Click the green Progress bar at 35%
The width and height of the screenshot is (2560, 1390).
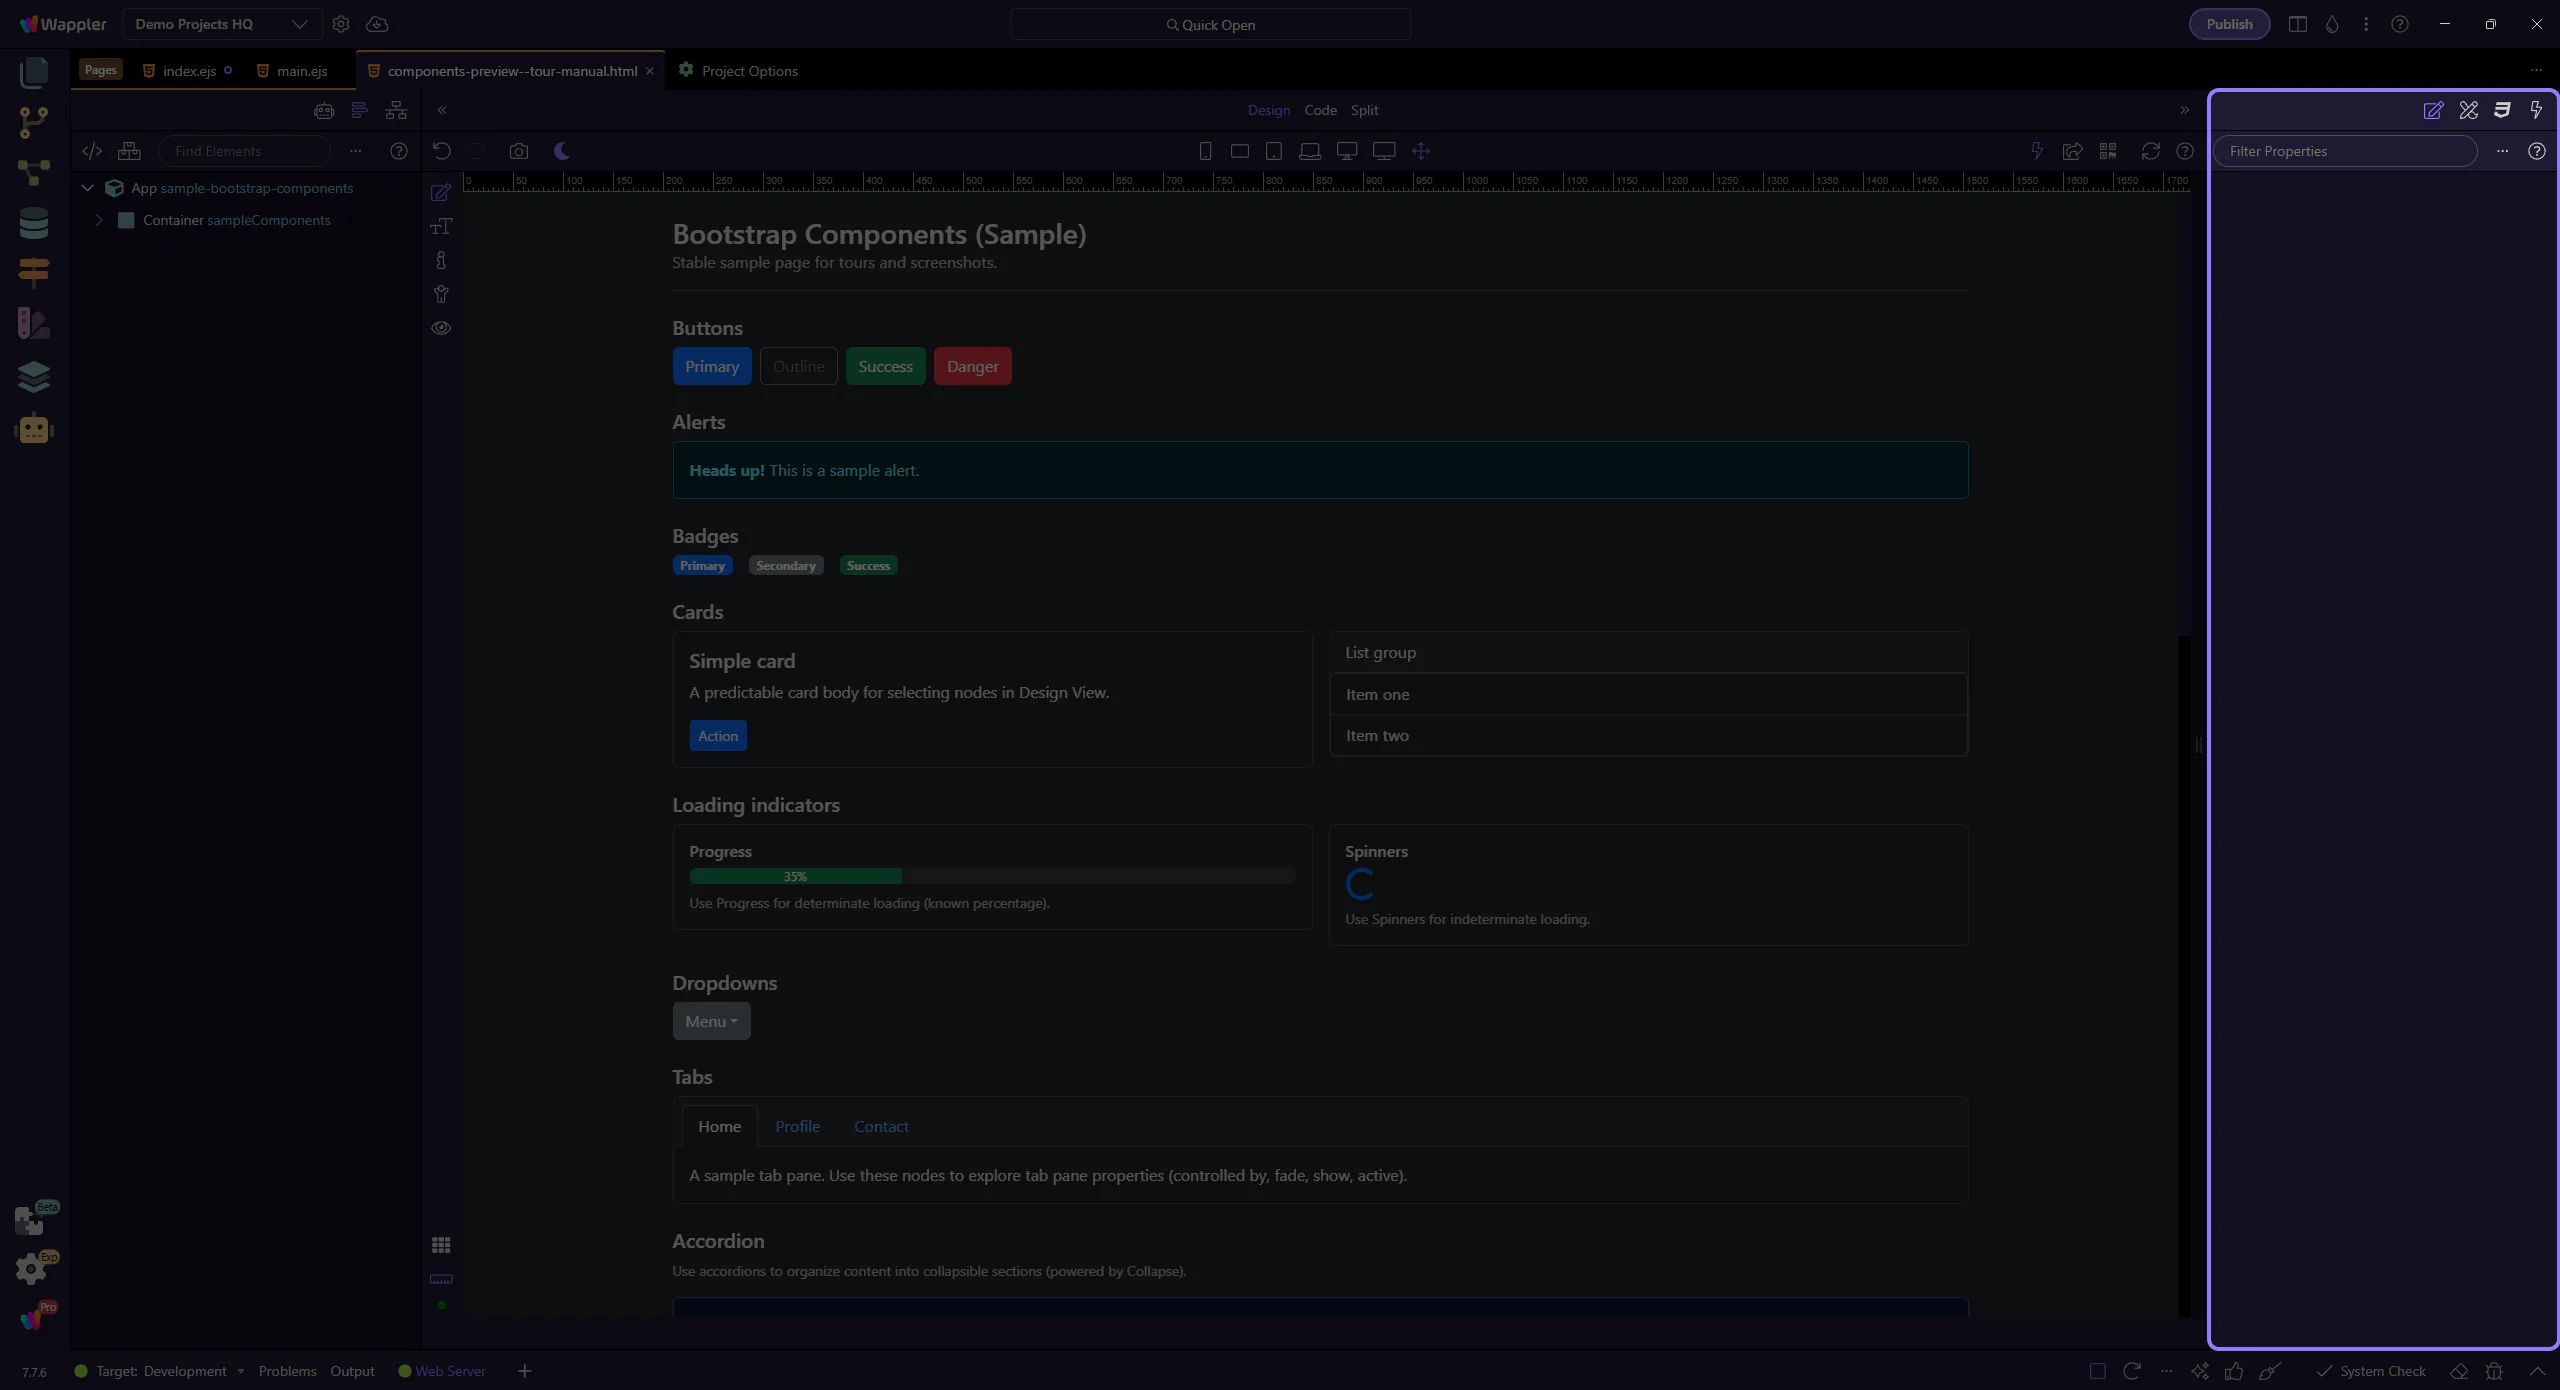point(795,876)
